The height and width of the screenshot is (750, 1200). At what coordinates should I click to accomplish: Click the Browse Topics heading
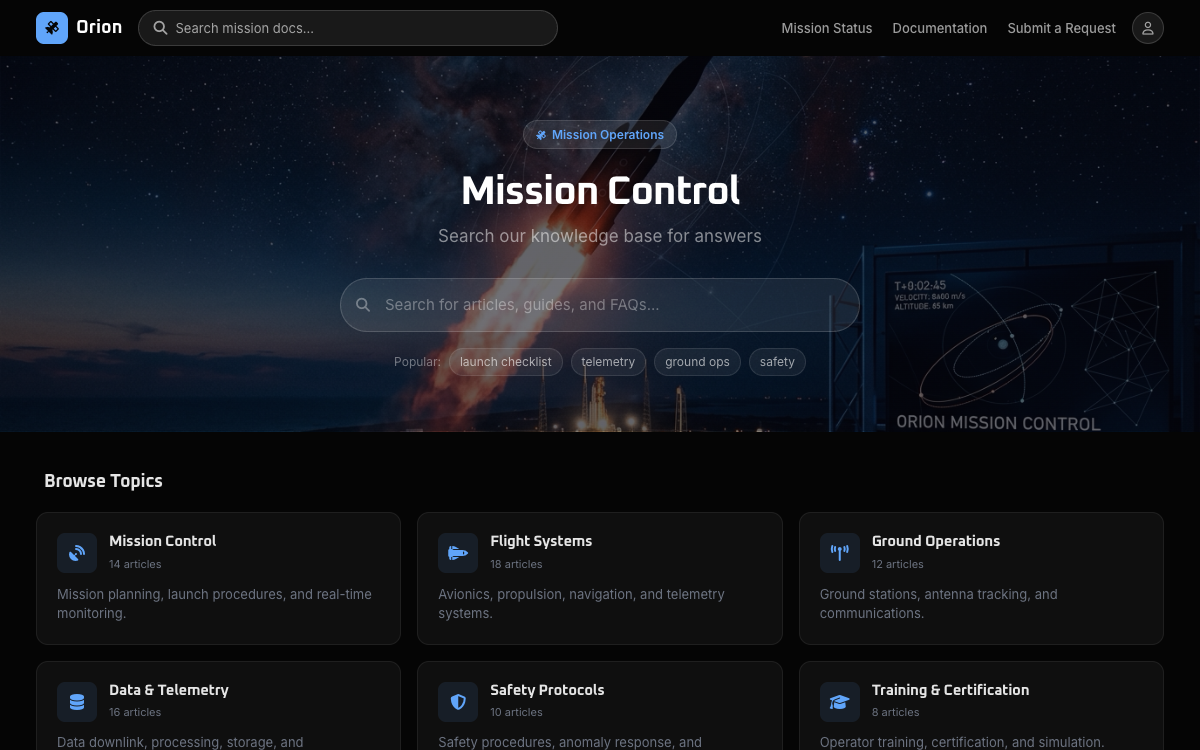pos(103,481)
